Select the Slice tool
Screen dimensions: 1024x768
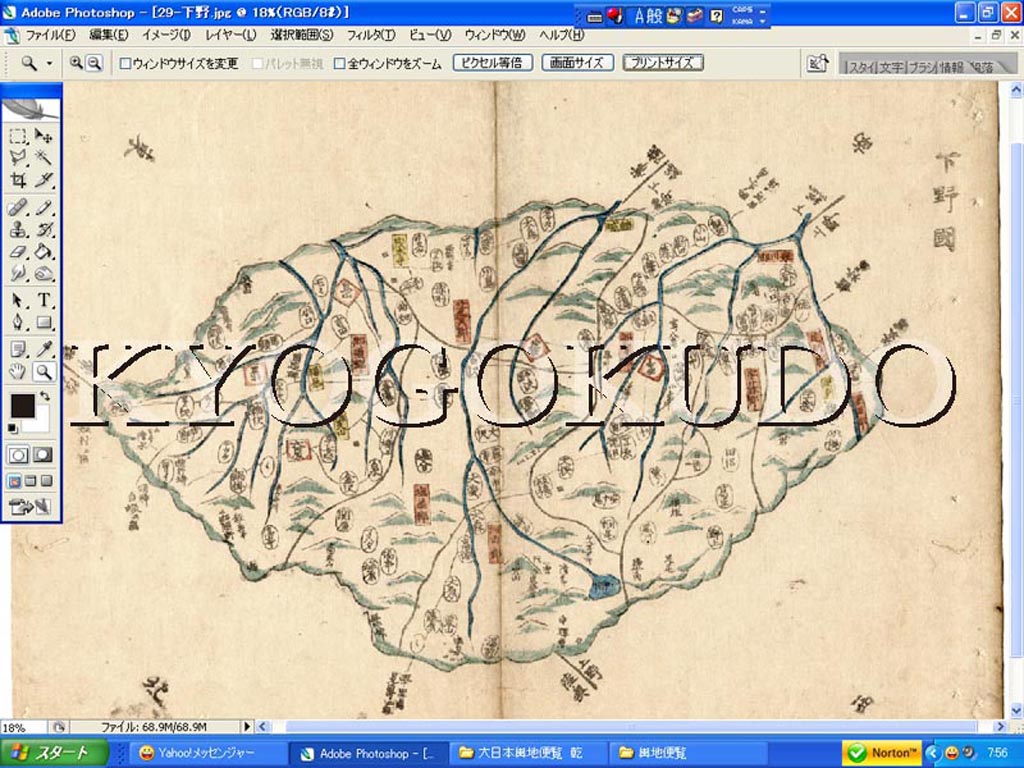[43, 180]
